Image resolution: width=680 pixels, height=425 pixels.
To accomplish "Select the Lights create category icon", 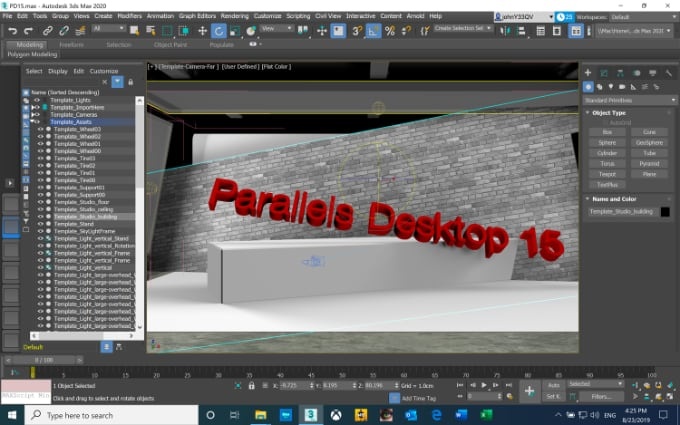I will [x=611, y=87].
